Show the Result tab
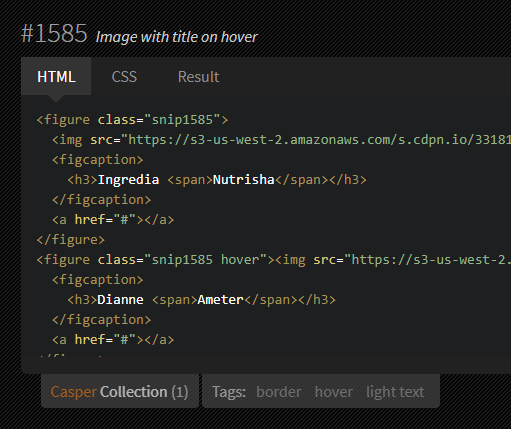The width and height of the screenshot is (511, 429). (198, 77)
